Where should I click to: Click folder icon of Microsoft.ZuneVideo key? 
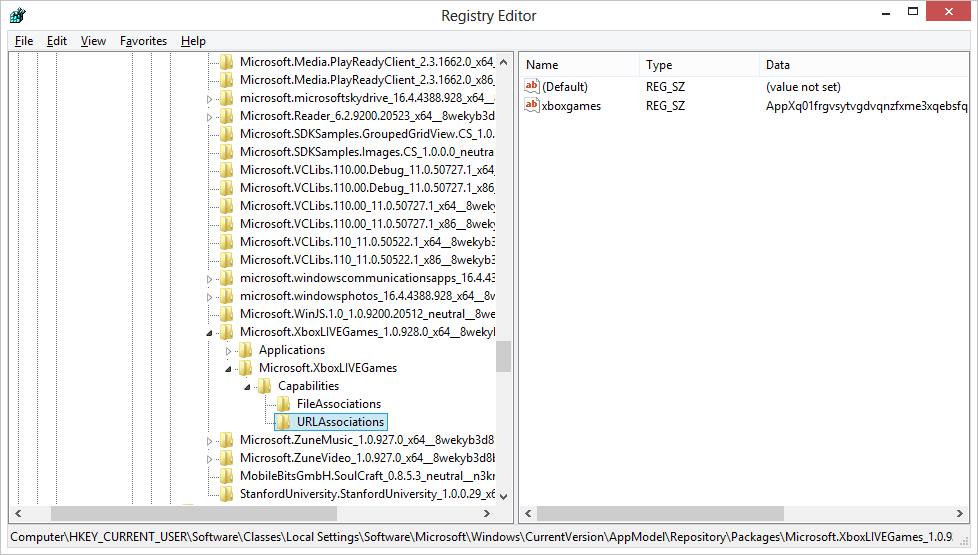[x=227, y=458]
